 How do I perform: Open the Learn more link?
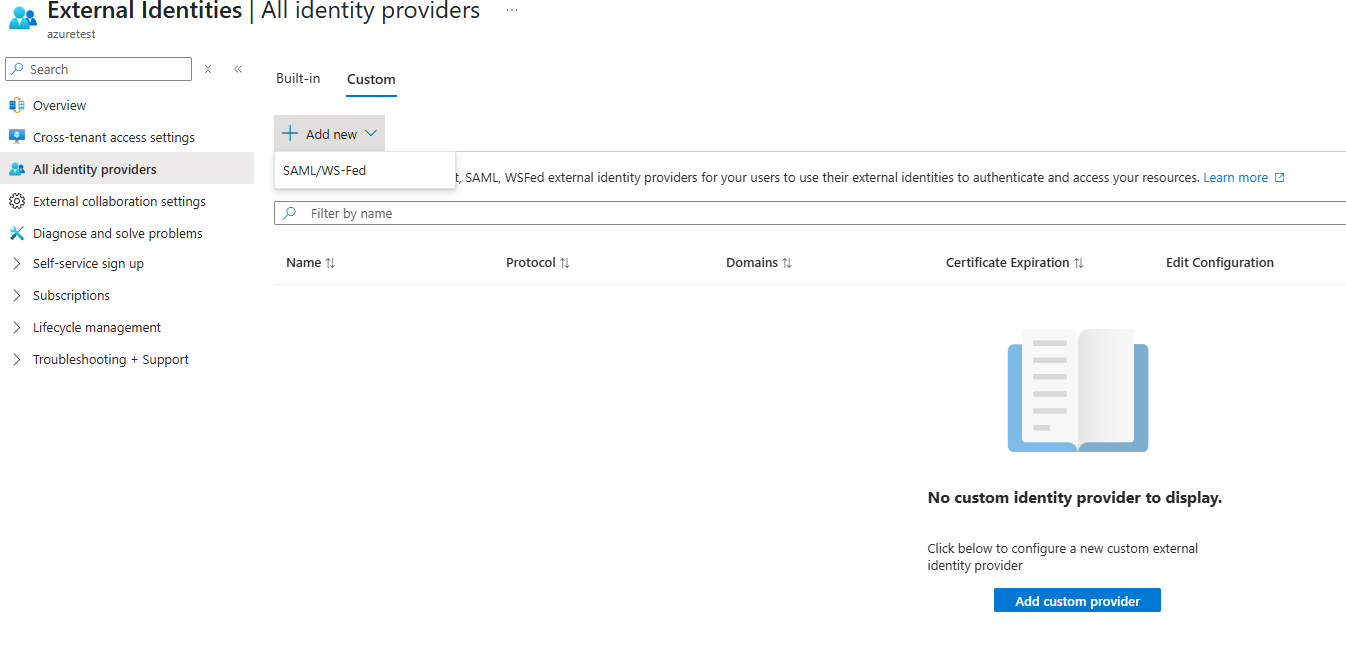(x=1235, y=177)
